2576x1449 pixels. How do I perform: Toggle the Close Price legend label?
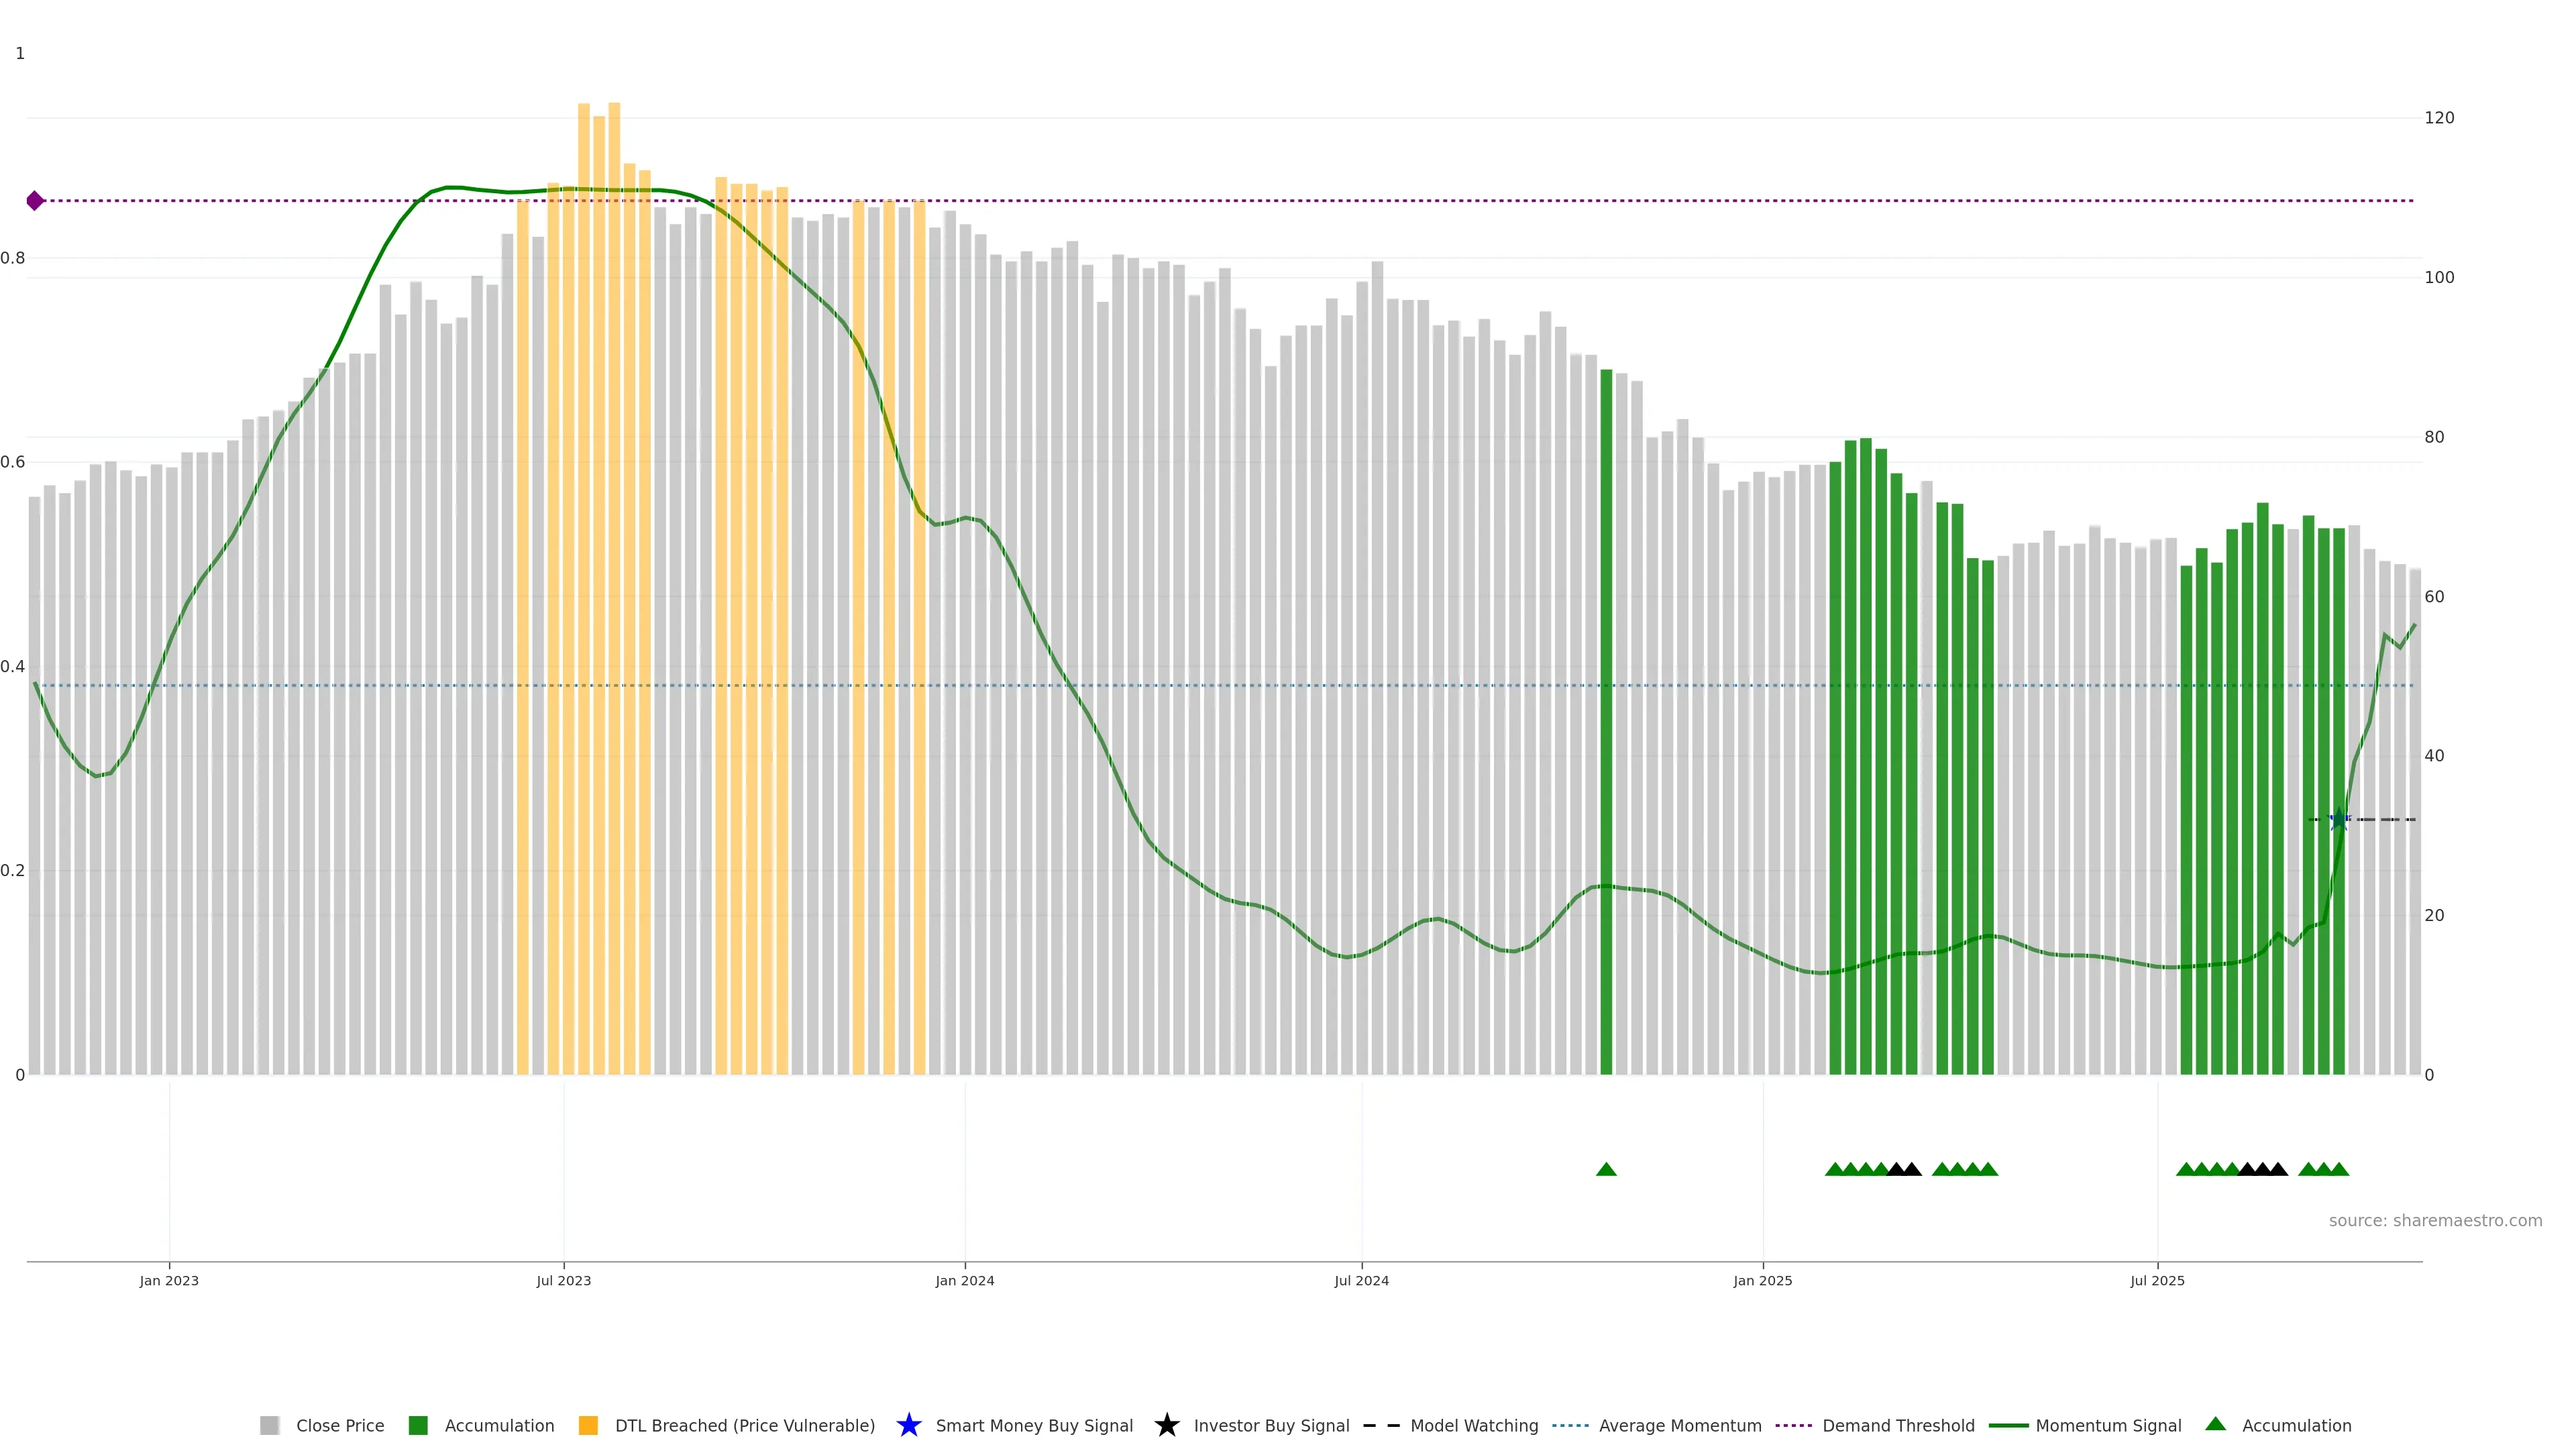tap(340, 1425)
